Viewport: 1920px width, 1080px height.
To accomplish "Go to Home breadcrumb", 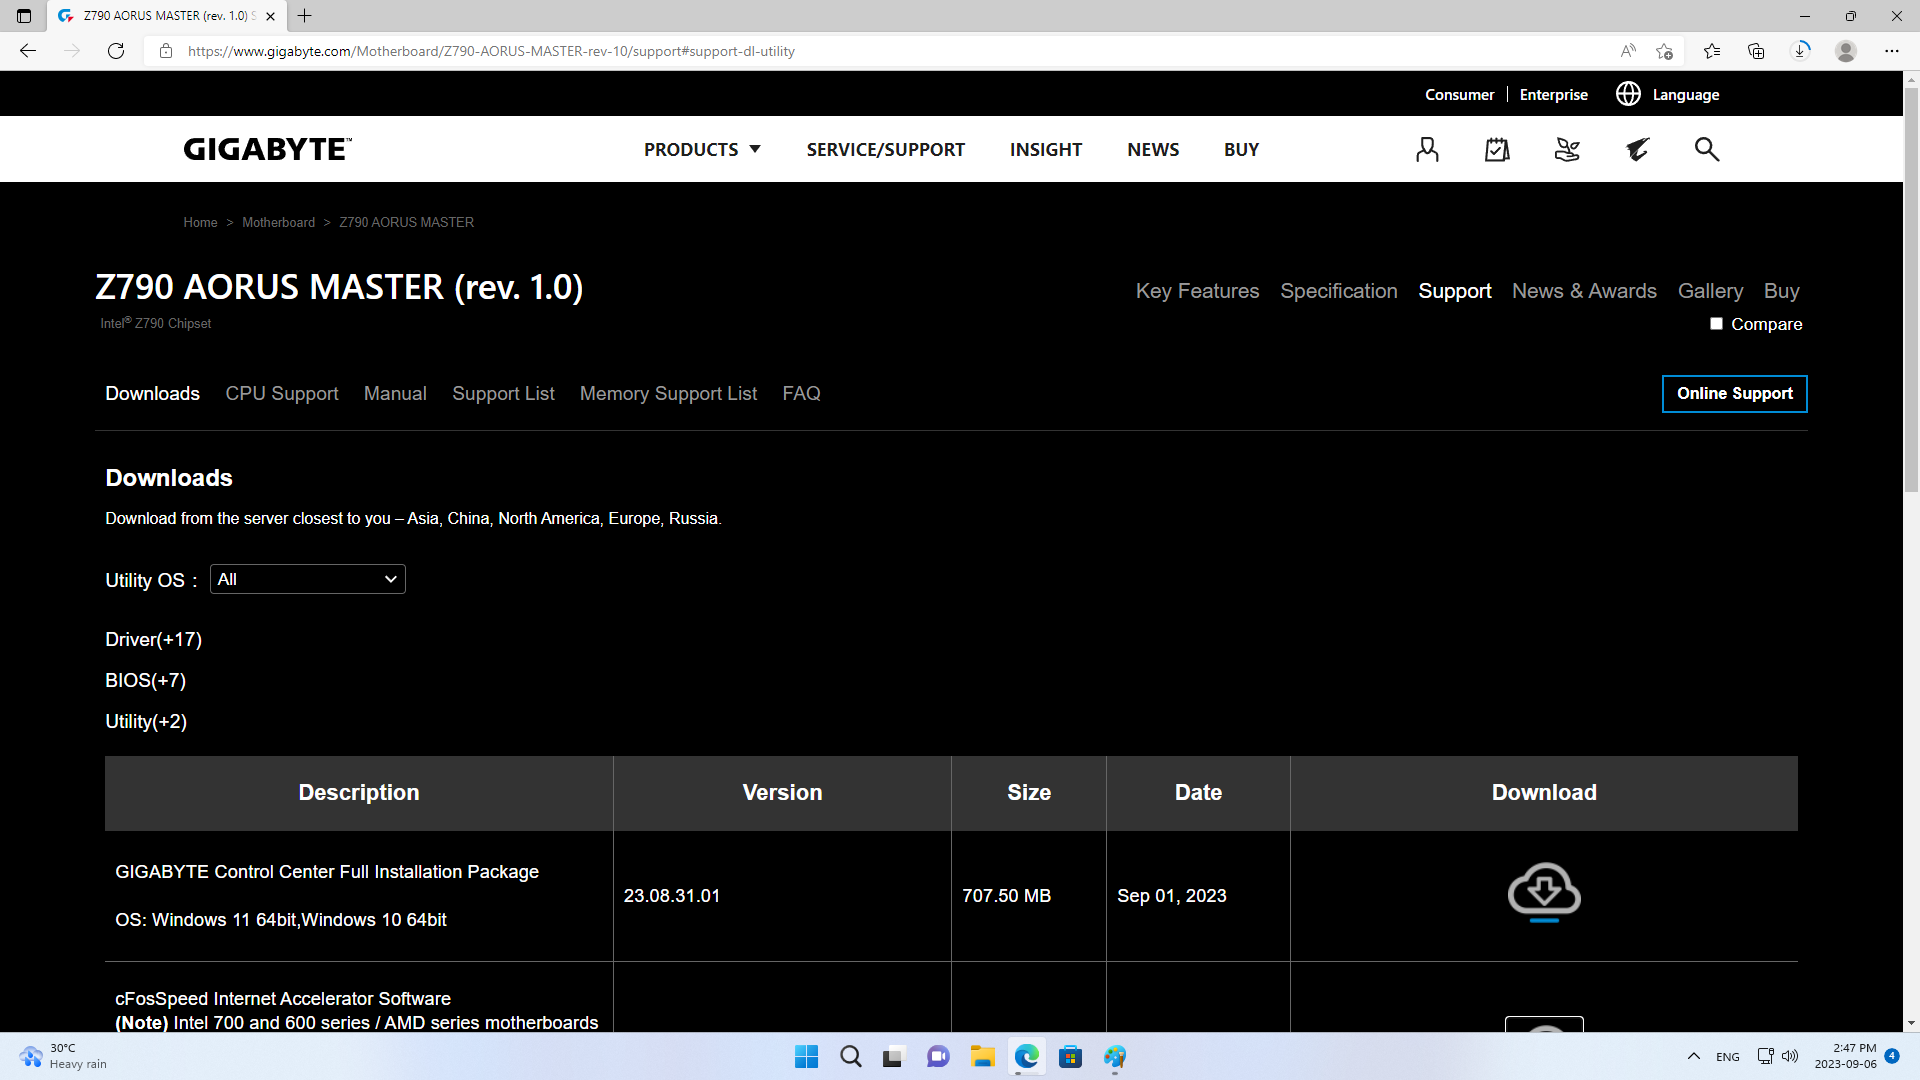I will click(200, 222).
